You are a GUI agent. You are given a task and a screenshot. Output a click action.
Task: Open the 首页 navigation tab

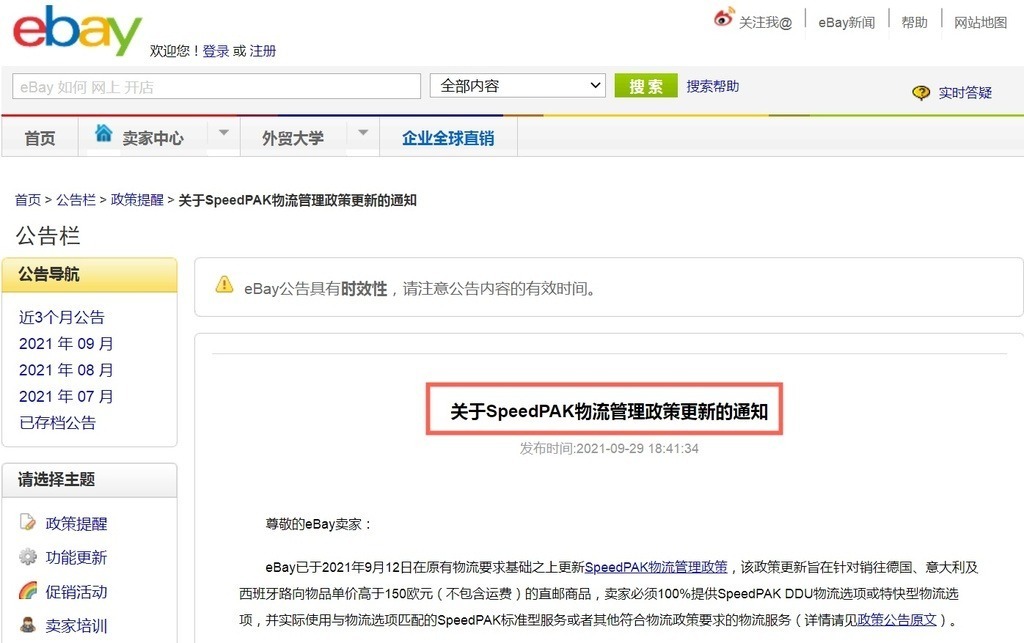40,138
